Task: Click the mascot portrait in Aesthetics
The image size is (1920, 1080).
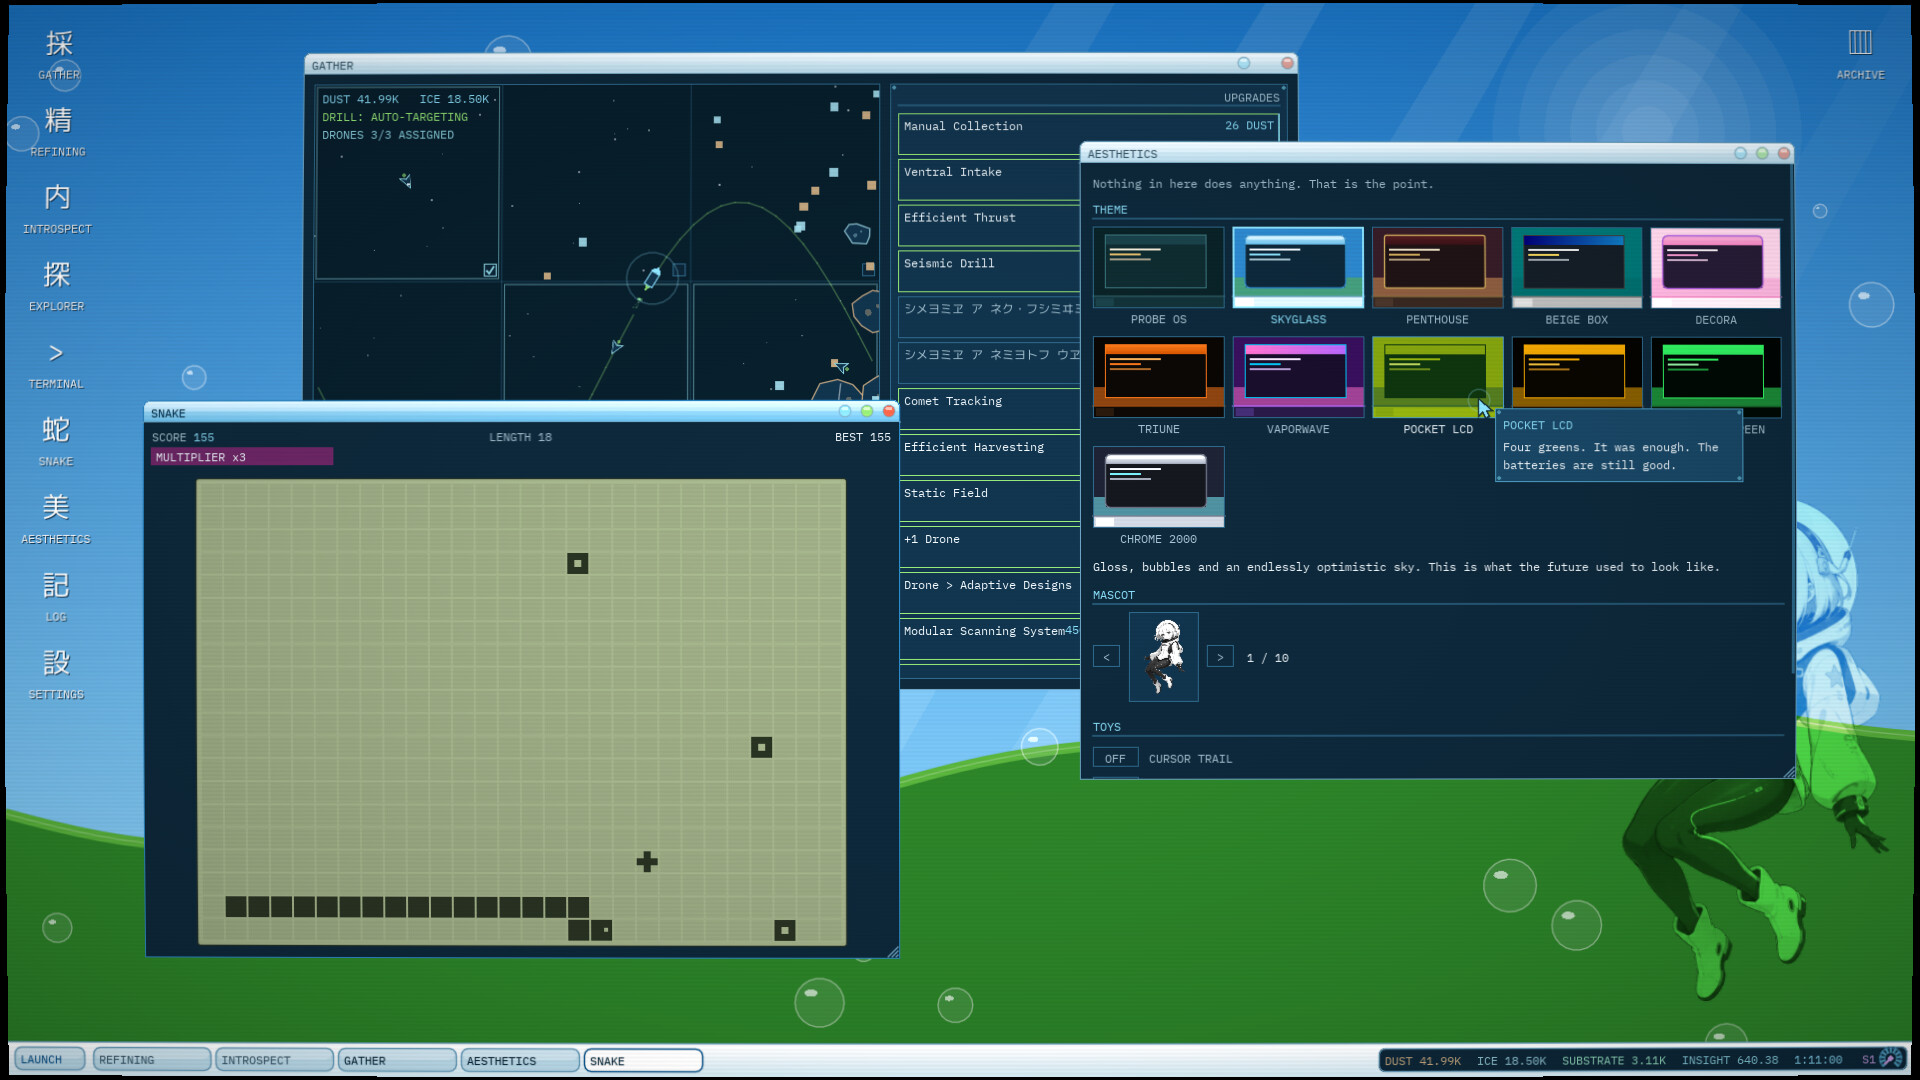Action: click(x=1163, y=657)
